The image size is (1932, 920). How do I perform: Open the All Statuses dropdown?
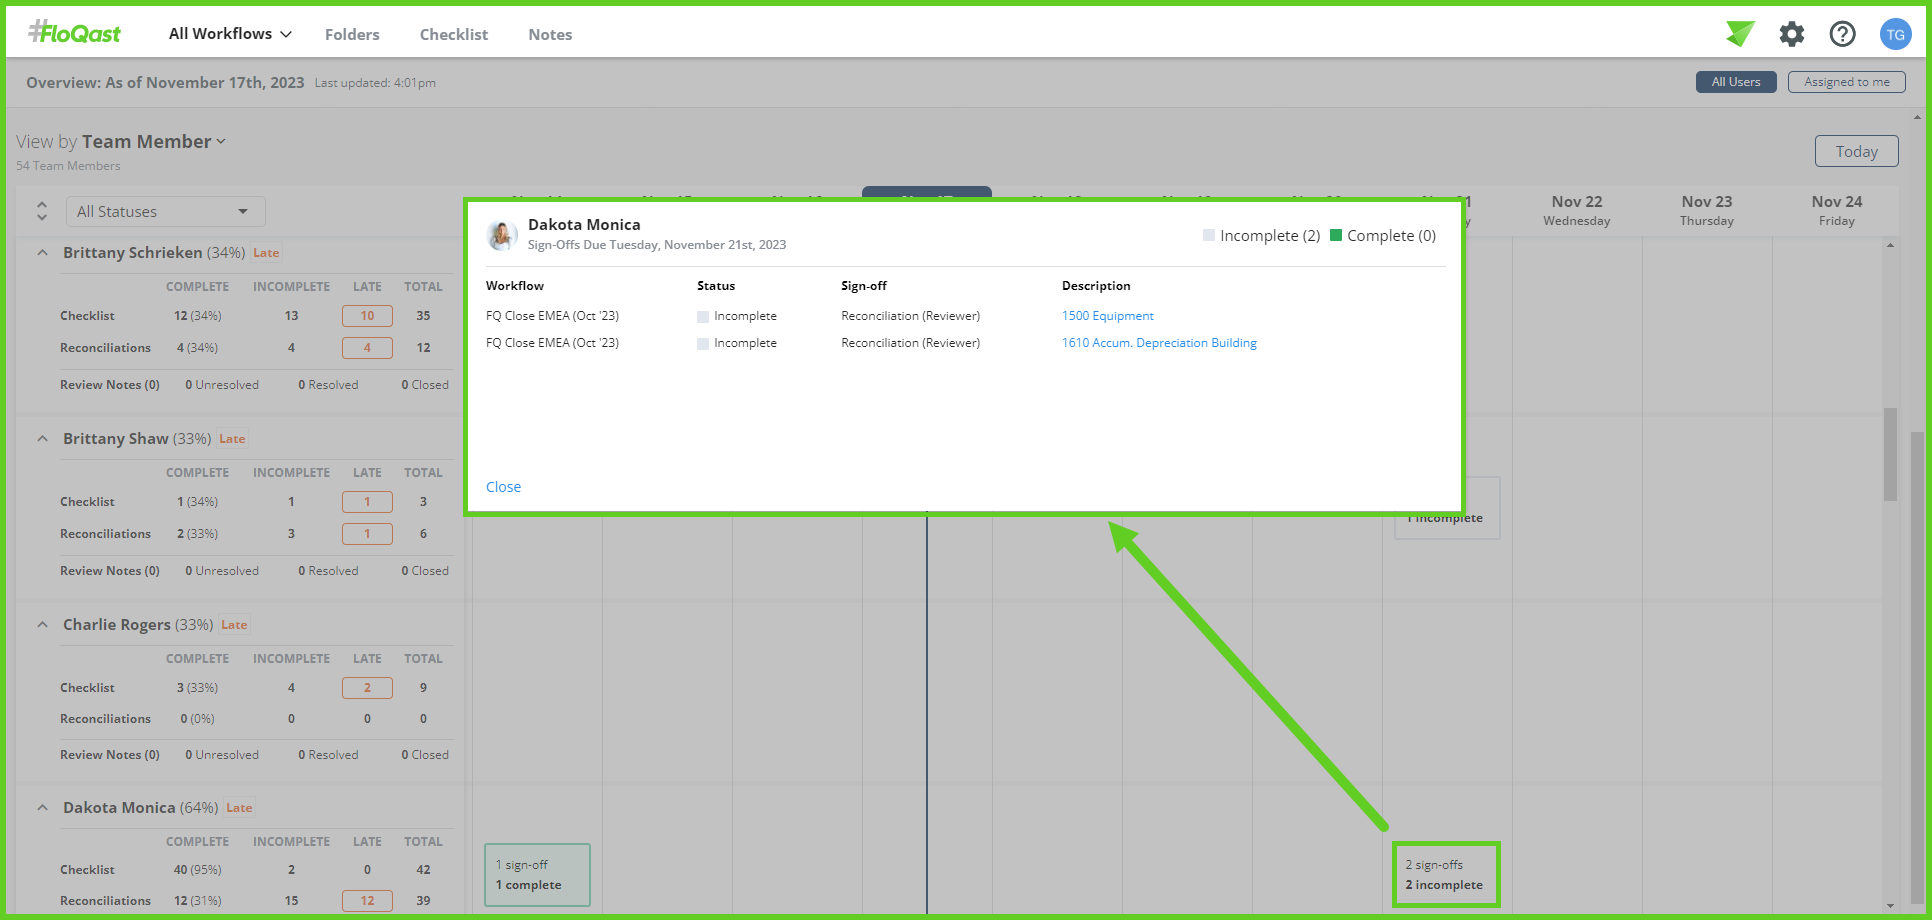point(165,211)
